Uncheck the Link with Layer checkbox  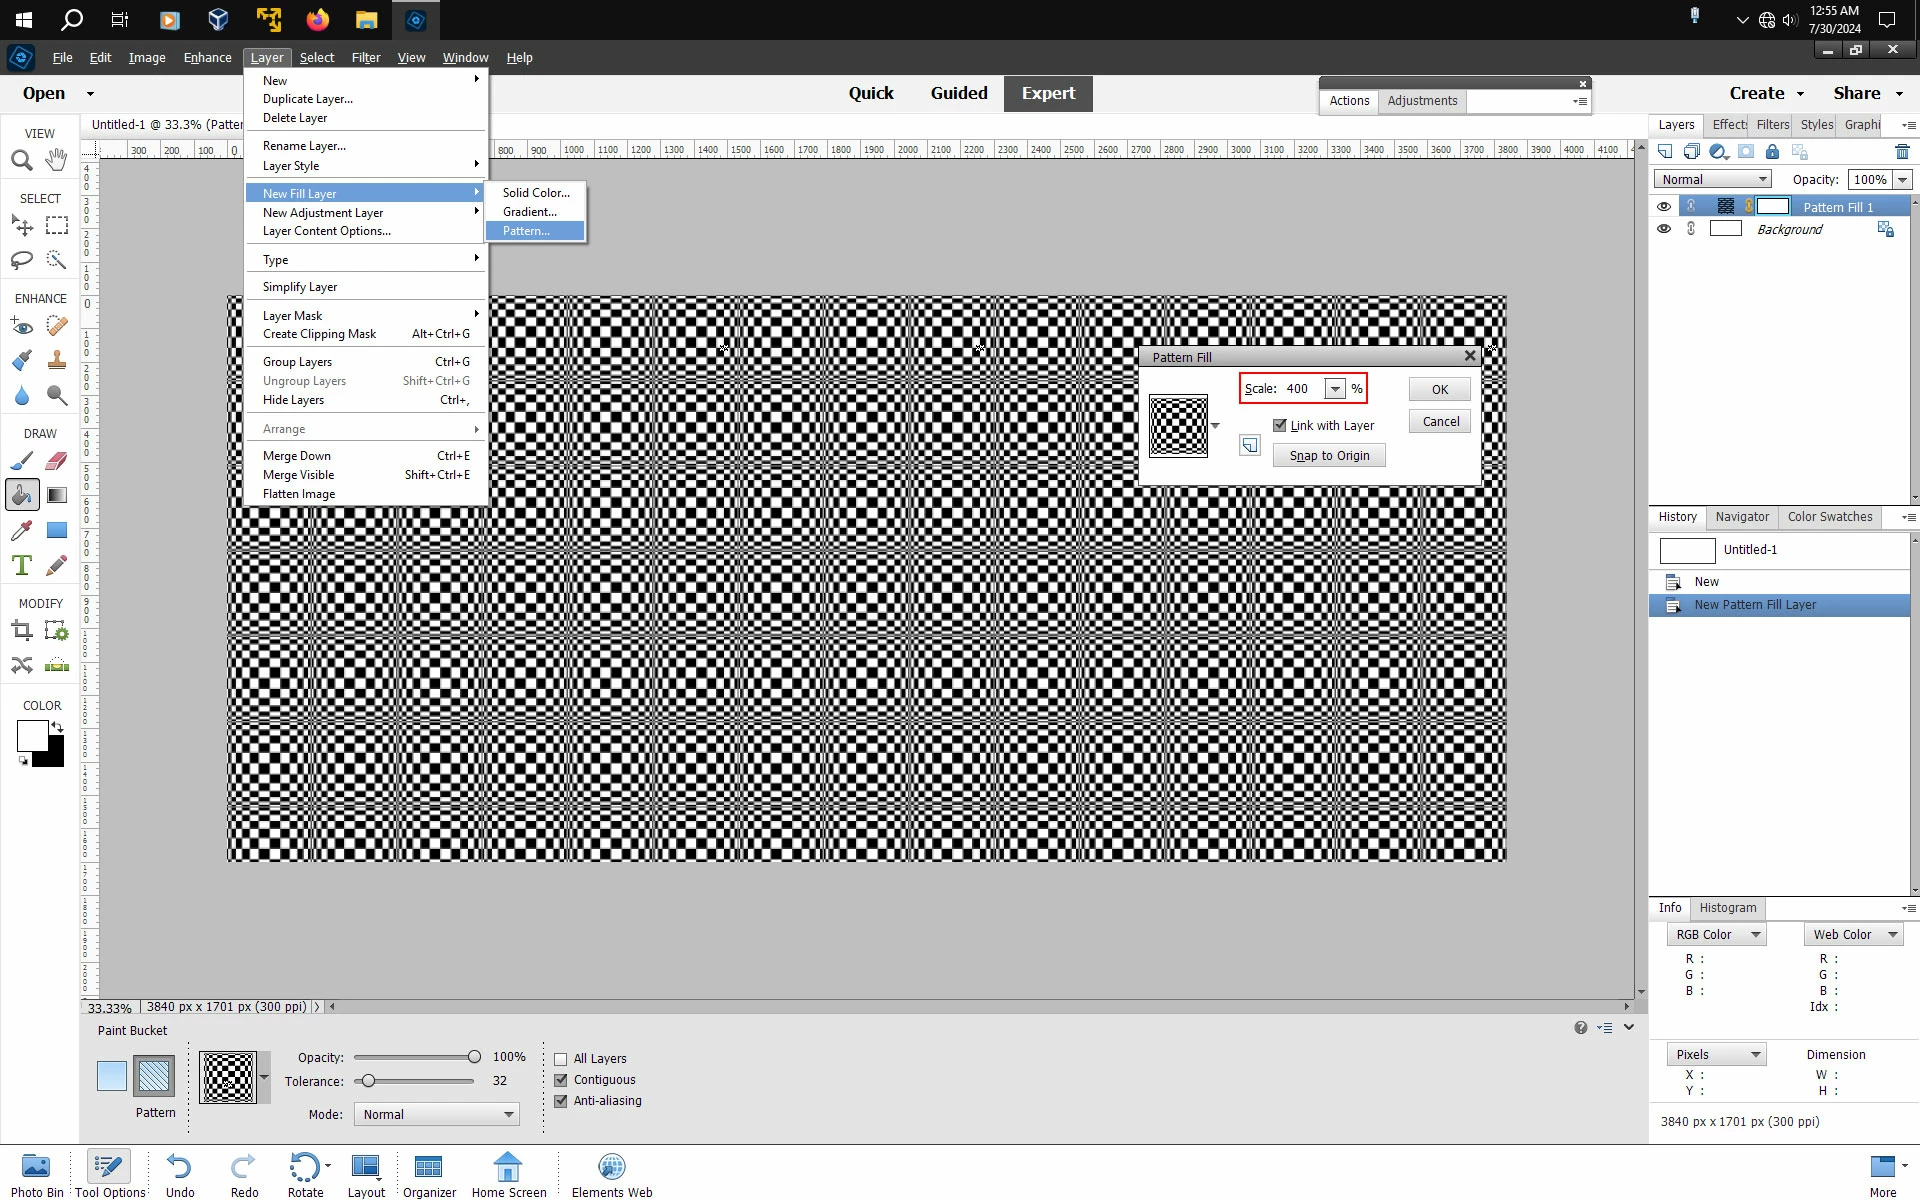1280,425
